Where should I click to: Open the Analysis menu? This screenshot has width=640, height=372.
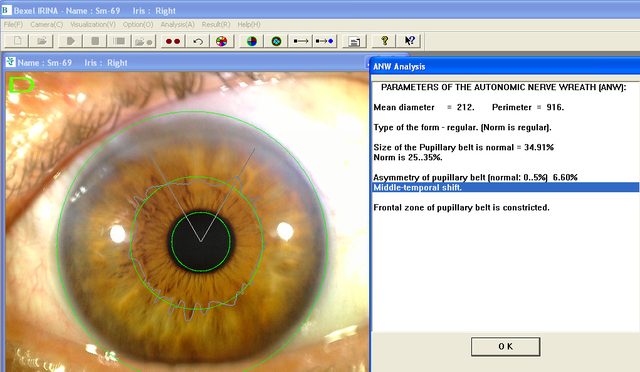click(x=177, y=25)
